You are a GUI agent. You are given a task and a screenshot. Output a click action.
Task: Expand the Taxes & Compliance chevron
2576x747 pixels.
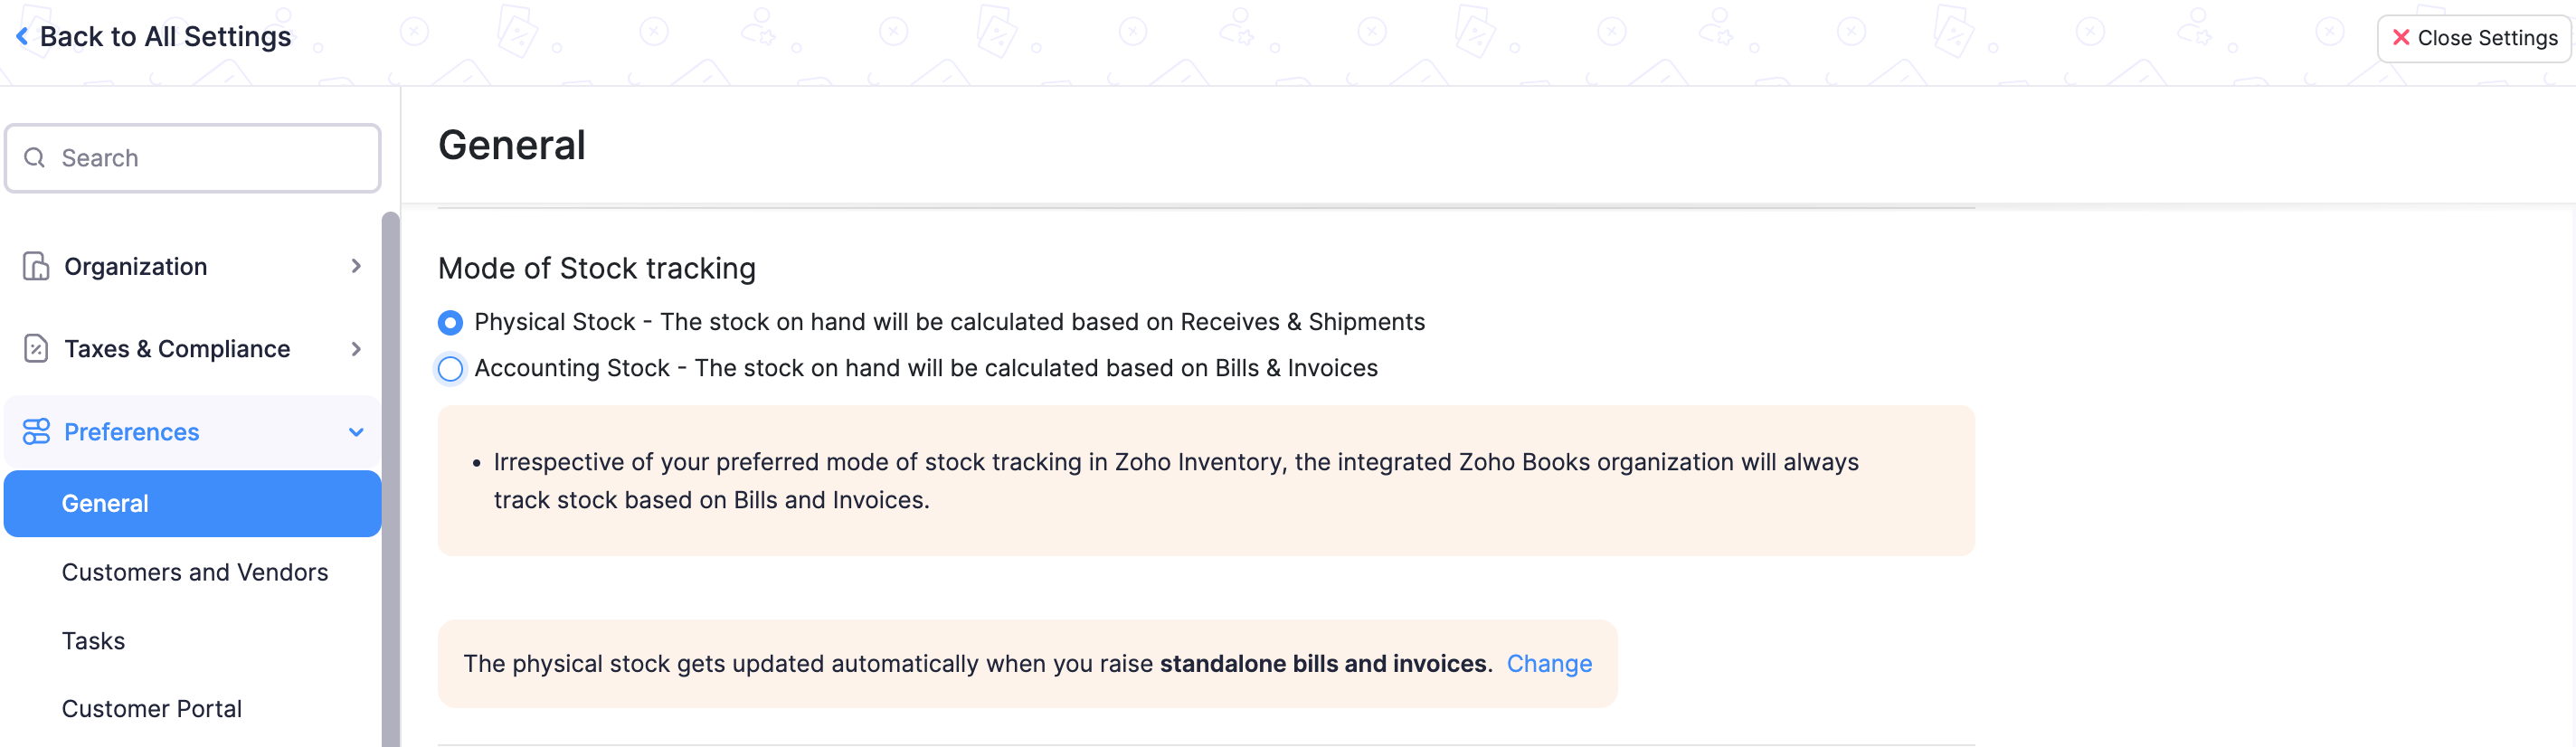pos(356,348)
